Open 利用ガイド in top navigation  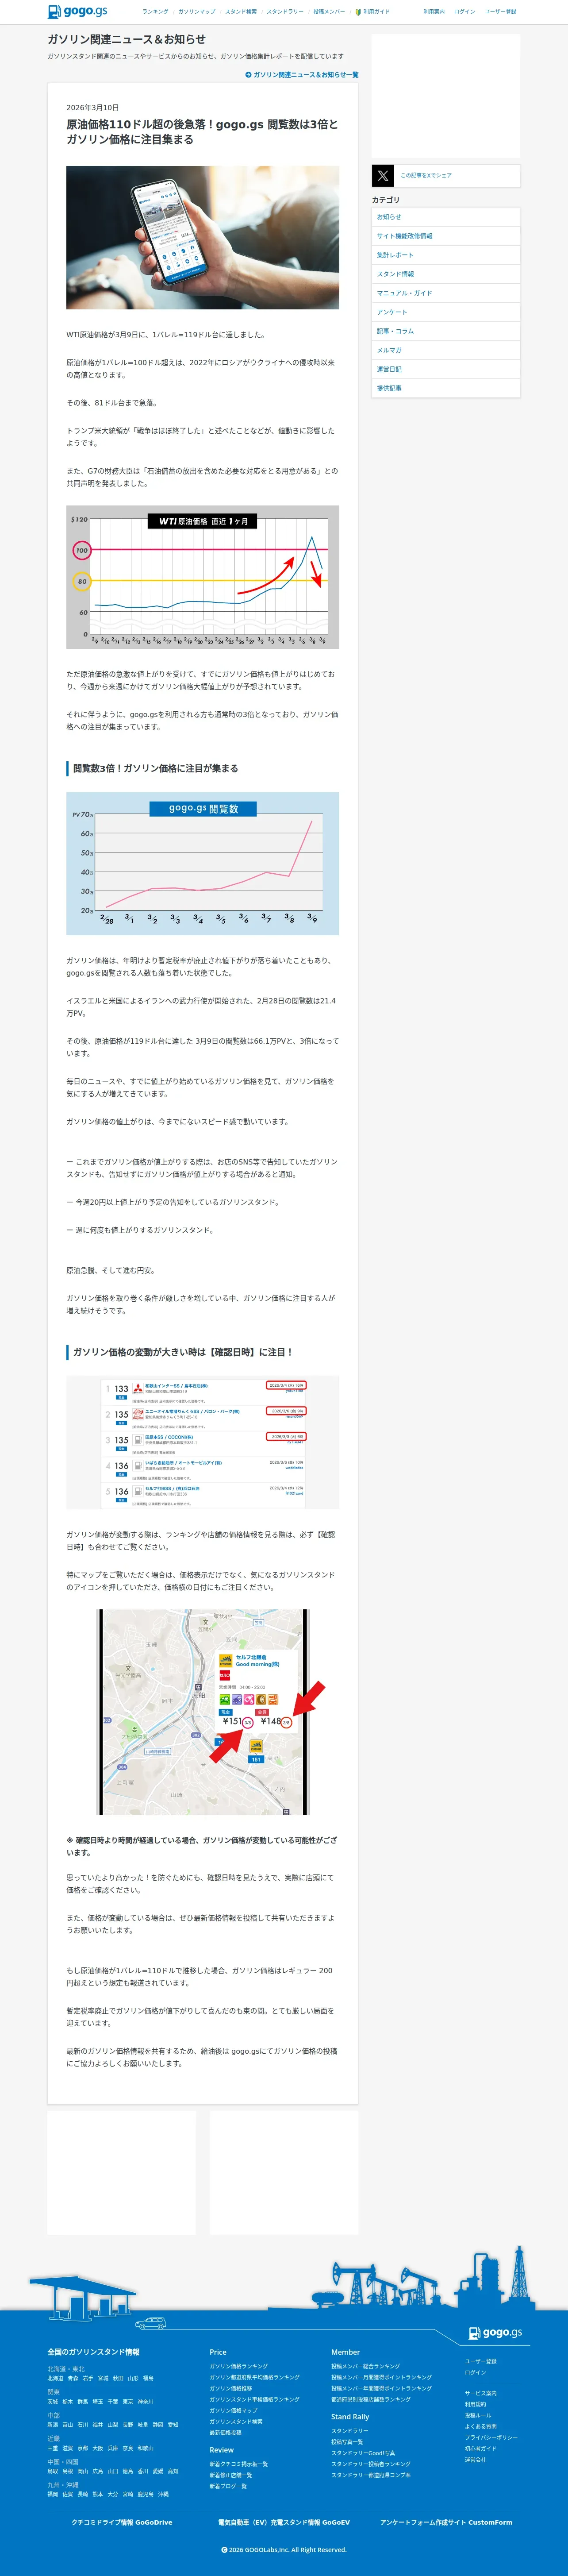(376, 11)
